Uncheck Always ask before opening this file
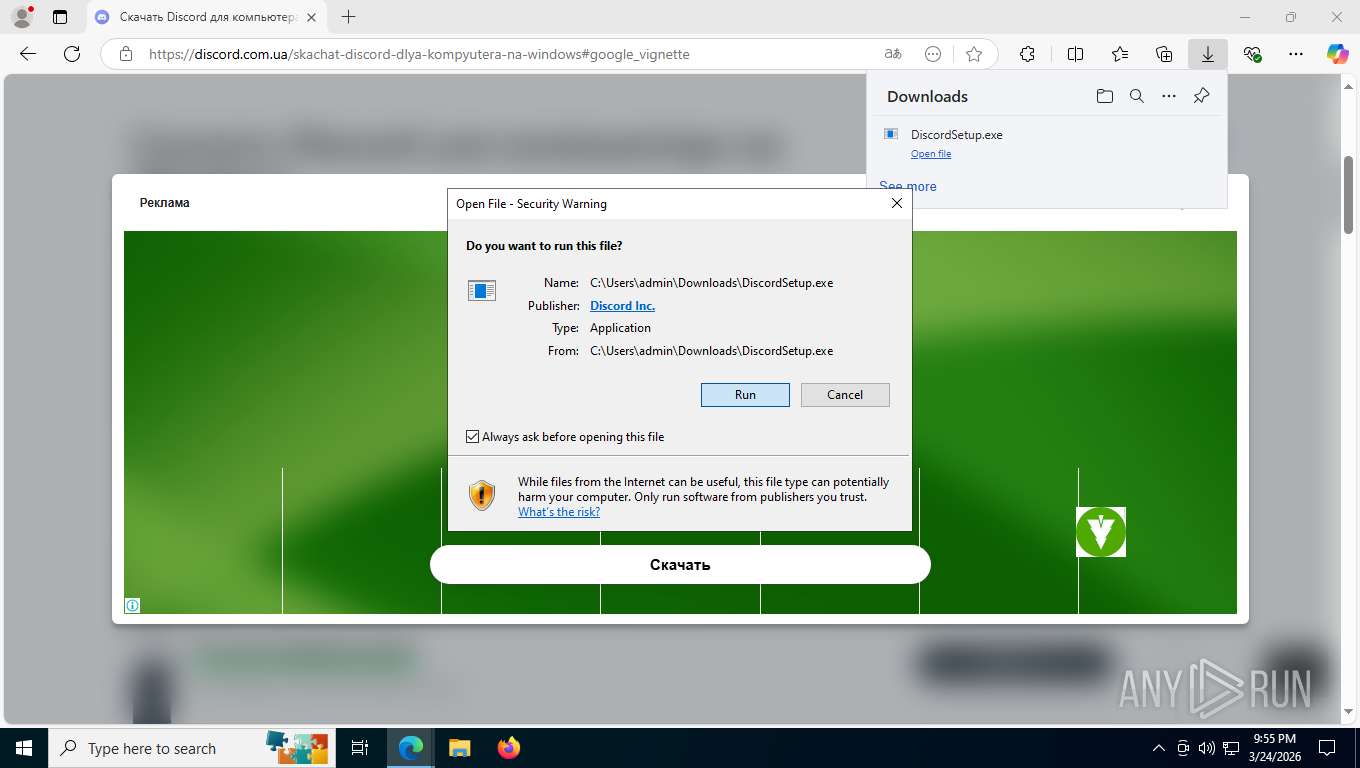The height and width of the screenshot is (768, 1360). 473,437
